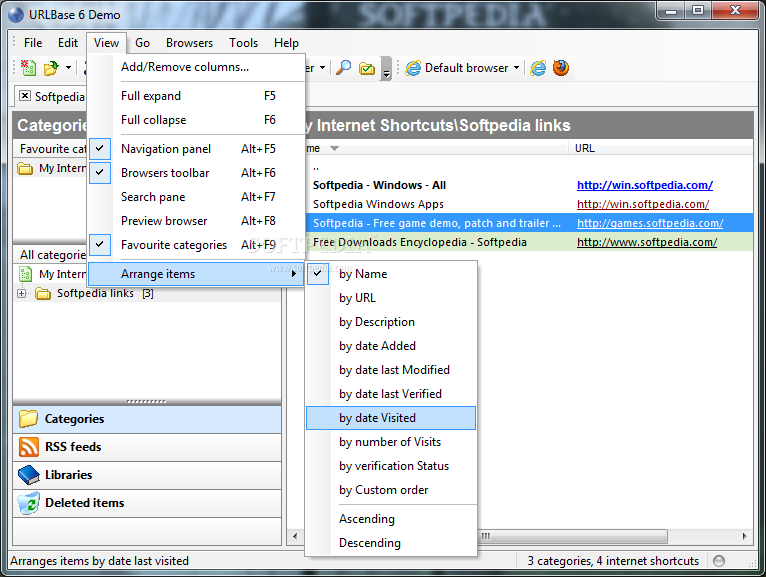Click the Name column sort arrow
The height and width of the screenshot is (577, 766).
click(x=334, y=149)
